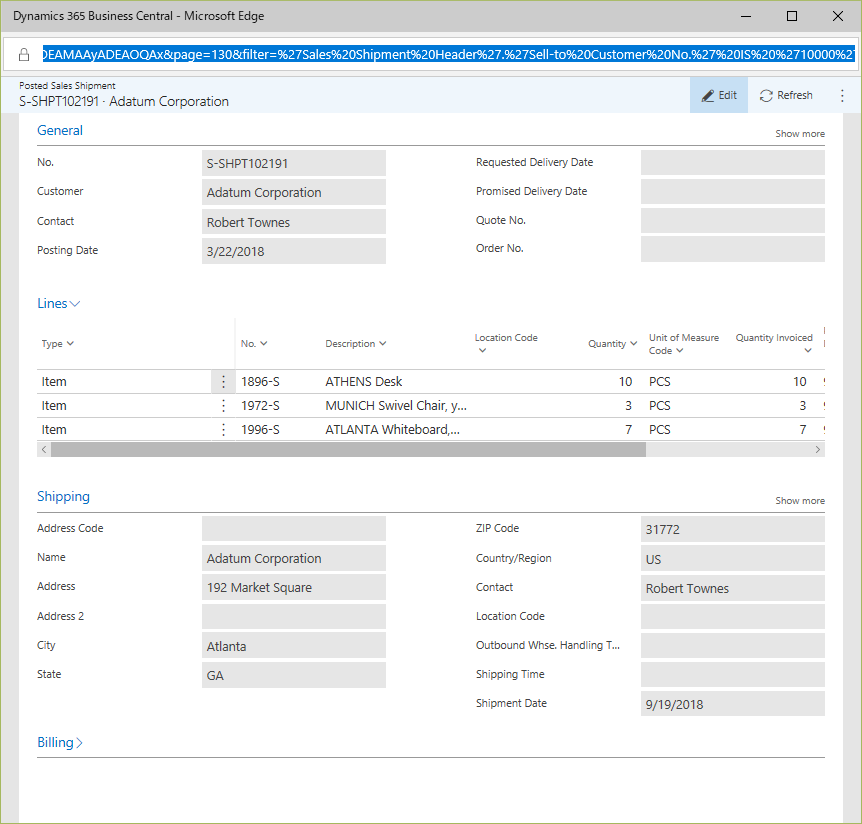Select item number 1972-S in lines

point(260,406)
